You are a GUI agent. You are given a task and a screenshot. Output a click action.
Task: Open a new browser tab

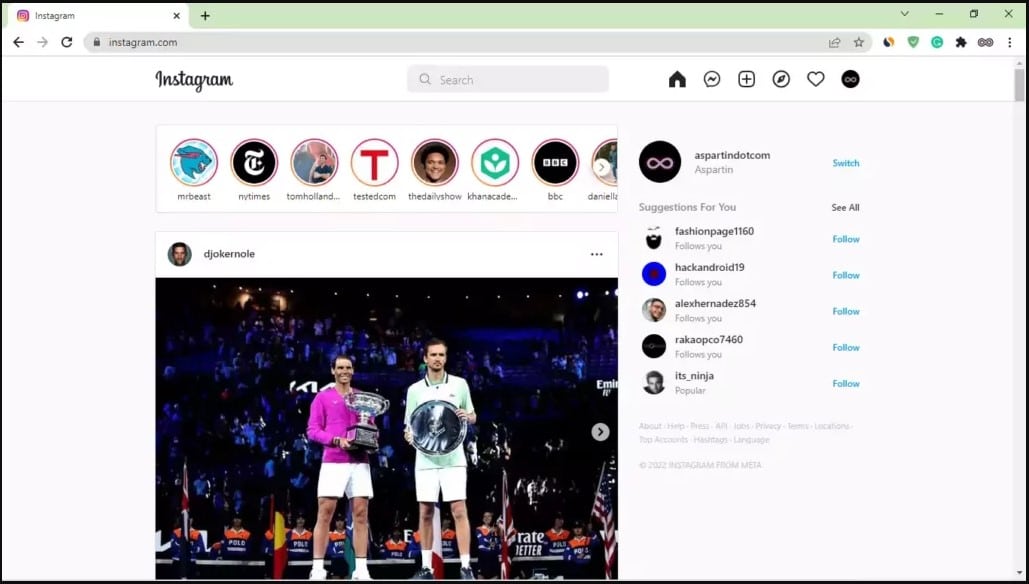click(x=205, y=16)
